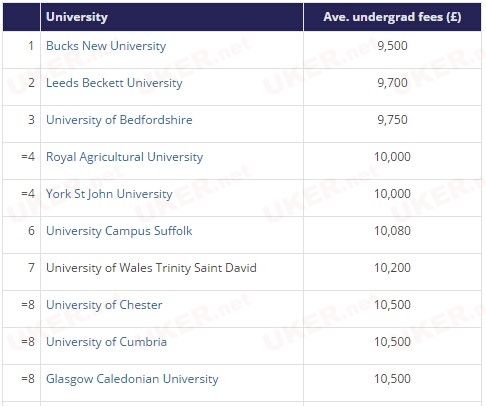Viewport: 486px width, 406px height.
Task: Open the Bucks New University link
Action: (106, 46)
